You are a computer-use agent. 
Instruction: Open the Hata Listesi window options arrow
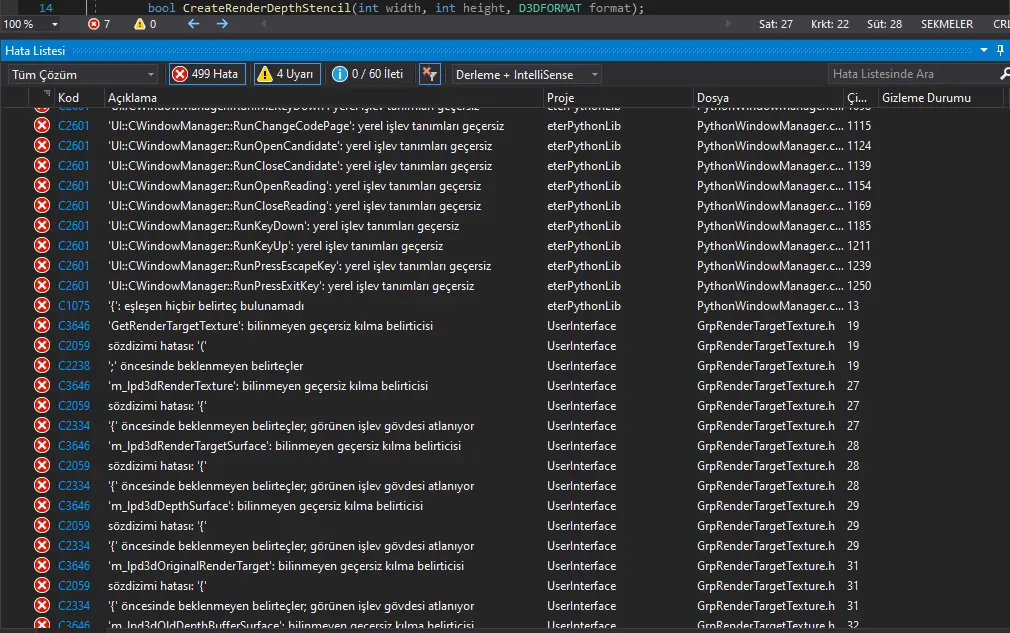point(984,50)
